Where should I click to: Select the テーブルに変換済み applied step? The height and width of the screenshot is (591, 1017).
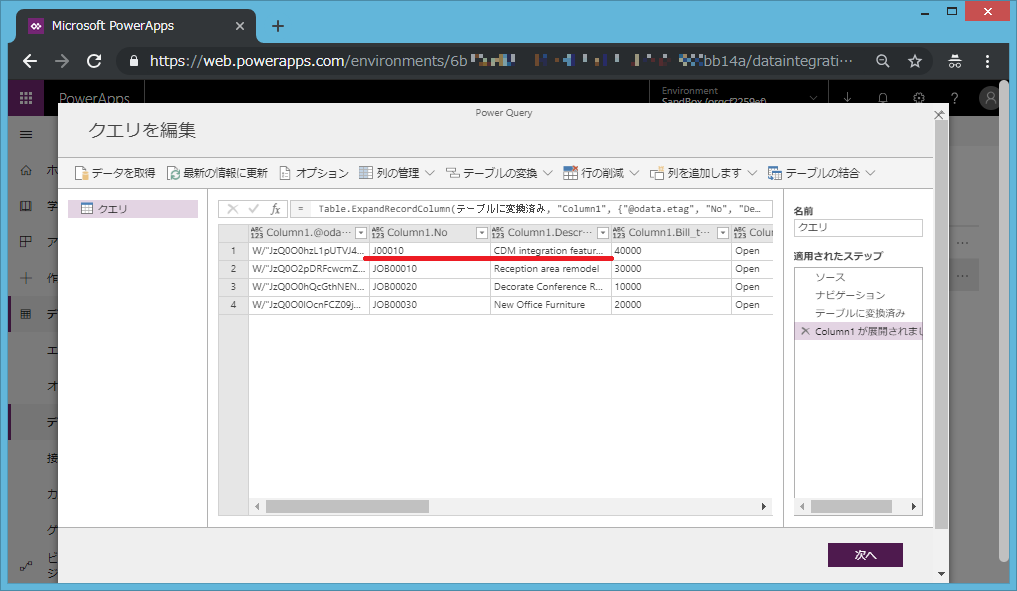tap(858, 313)
